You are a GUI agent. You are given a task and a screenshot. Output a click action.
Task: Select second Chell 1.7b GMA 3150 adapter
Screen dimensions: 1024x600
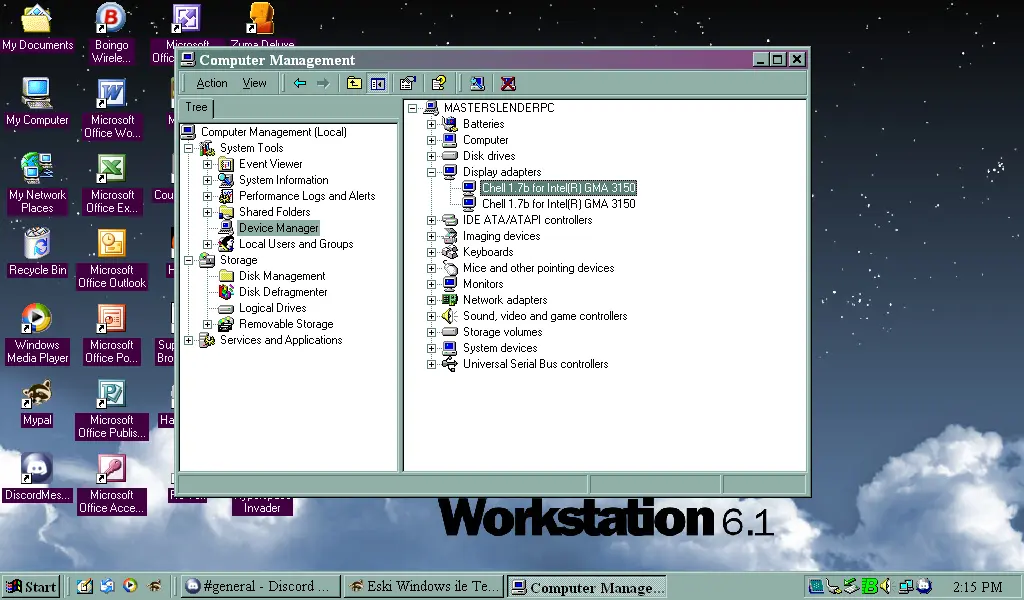558,204
